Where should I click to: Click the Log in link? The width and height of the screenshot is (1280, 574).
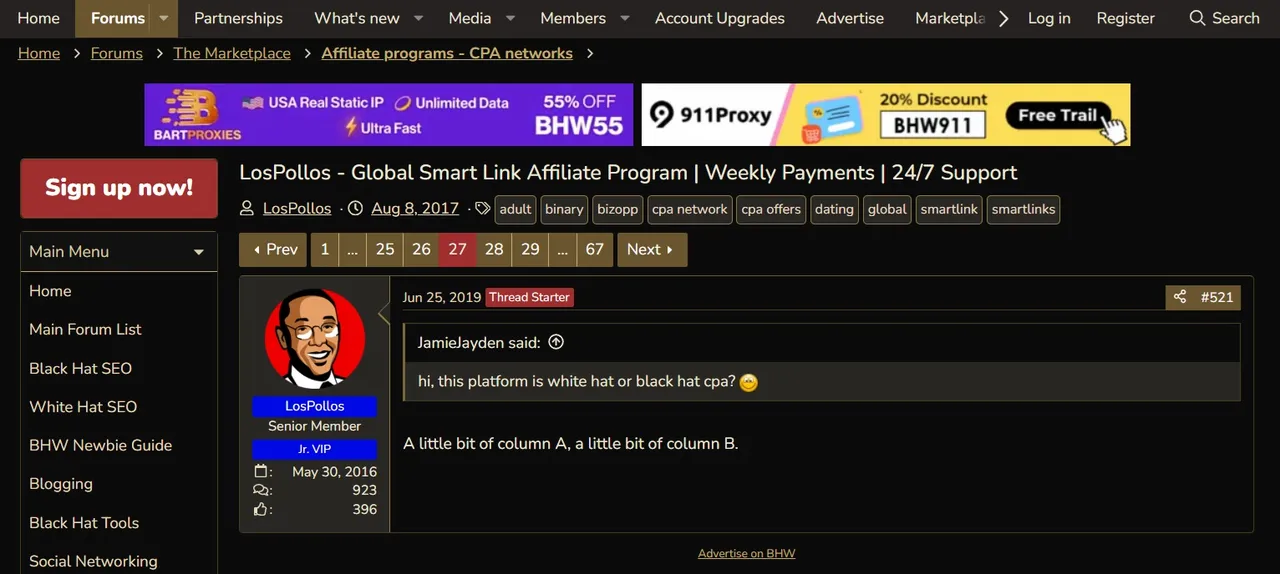pos(1049,18)
